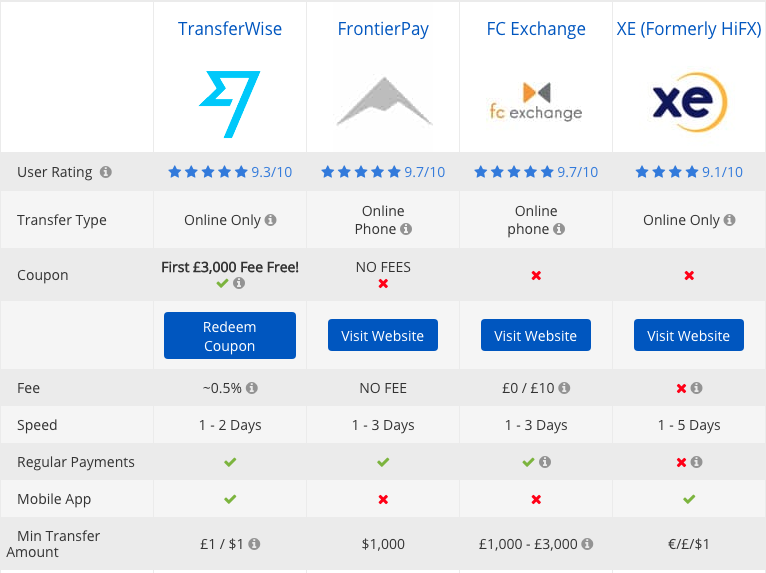Click FrontierPay mobile app red cross
Image resolution: width=766 pixels, height=573 pixels.
click(383, 499)
